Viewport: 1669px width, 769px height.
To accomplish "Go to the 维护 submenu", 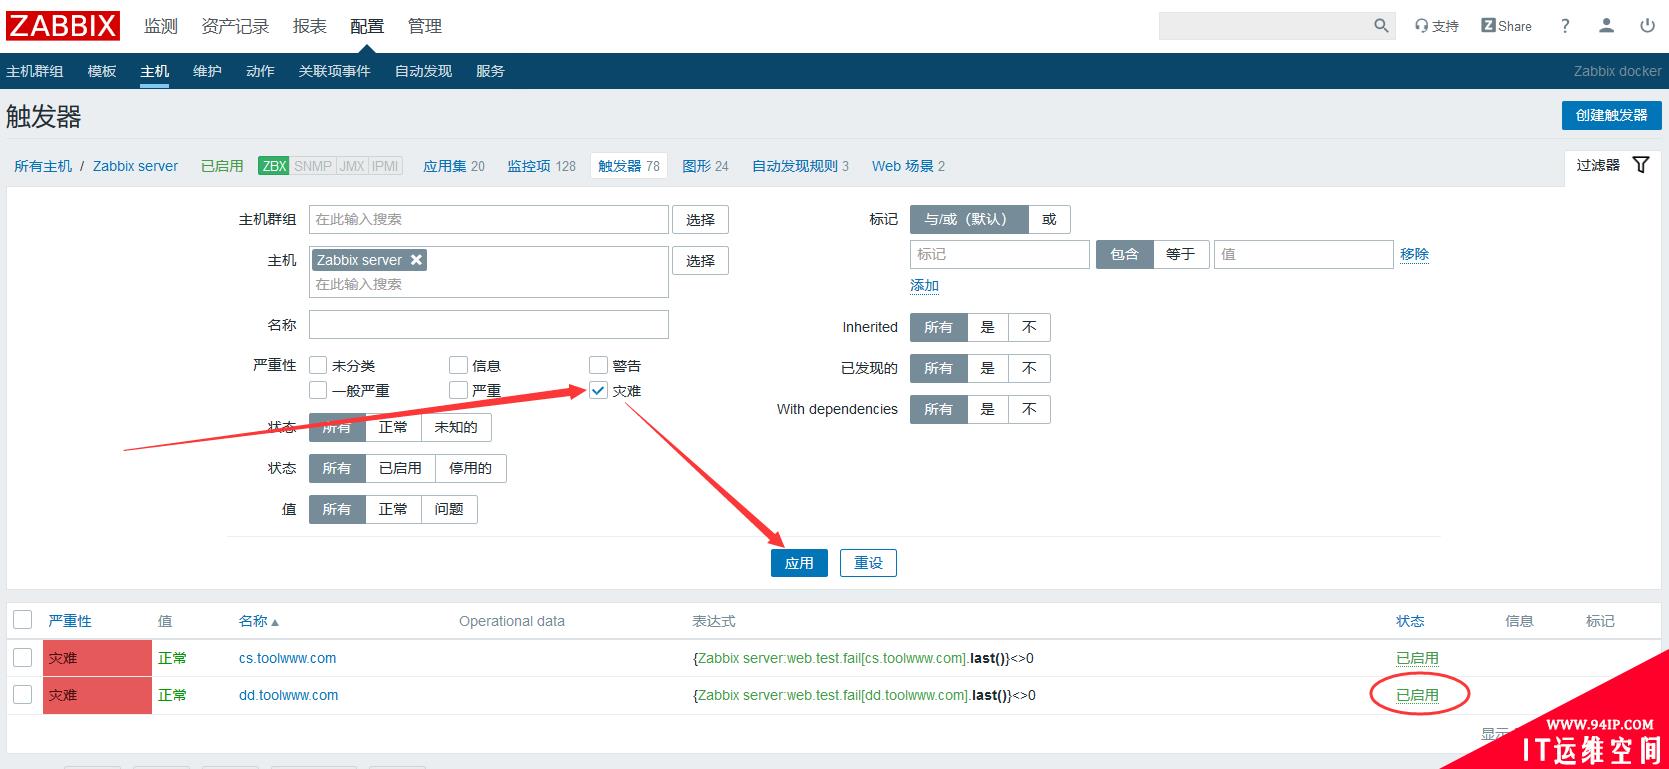I will 207,71.
